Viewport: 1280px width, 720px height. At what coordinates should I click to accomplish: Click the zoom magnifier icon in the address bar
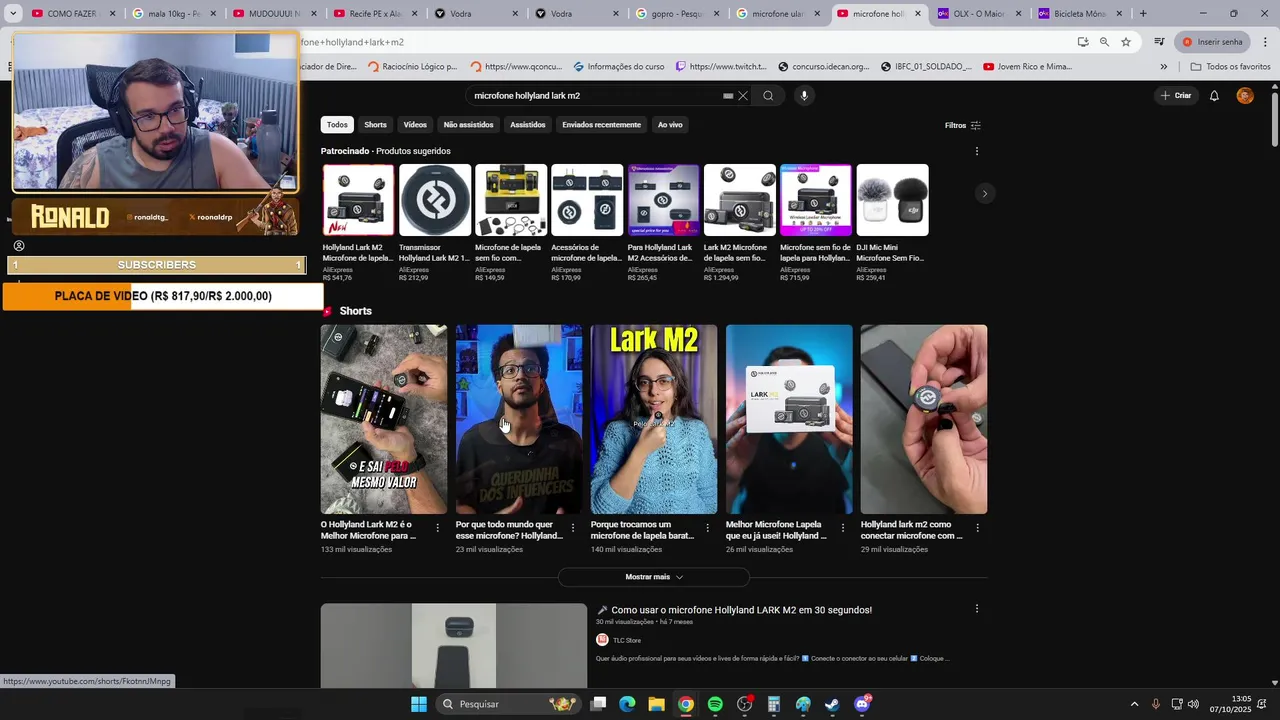[x=1104, y=42]
